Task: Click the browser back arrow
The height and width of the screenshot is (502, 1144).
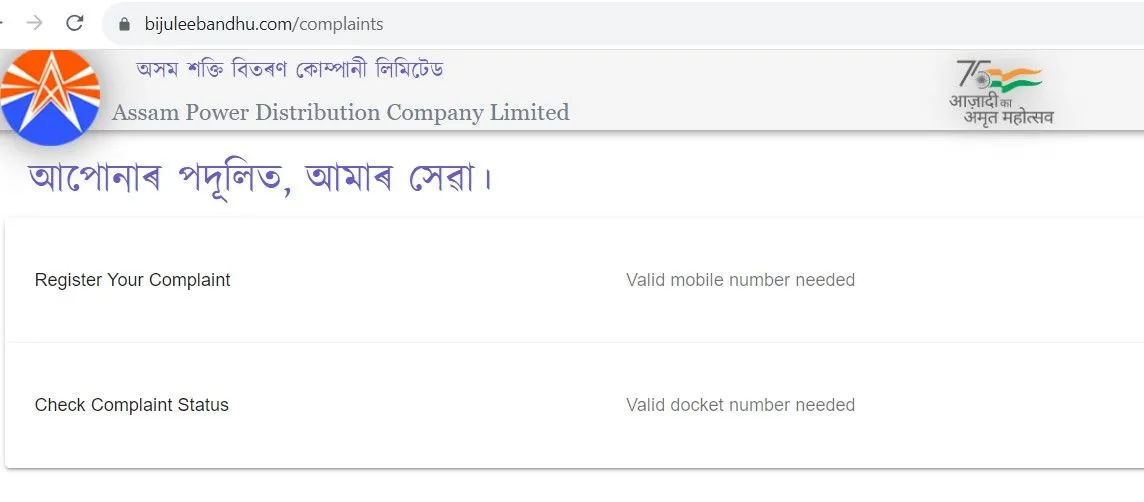Action: point(3,23)
